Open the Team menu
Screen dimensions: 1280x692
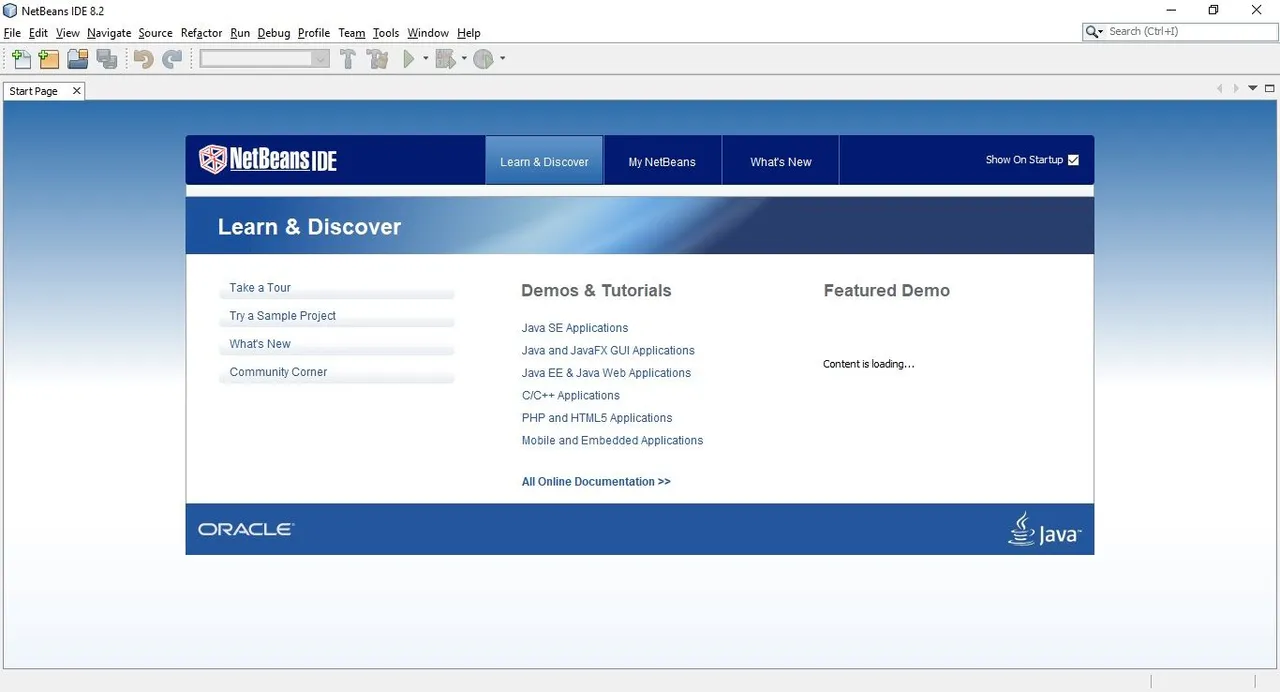coord(352,33)
